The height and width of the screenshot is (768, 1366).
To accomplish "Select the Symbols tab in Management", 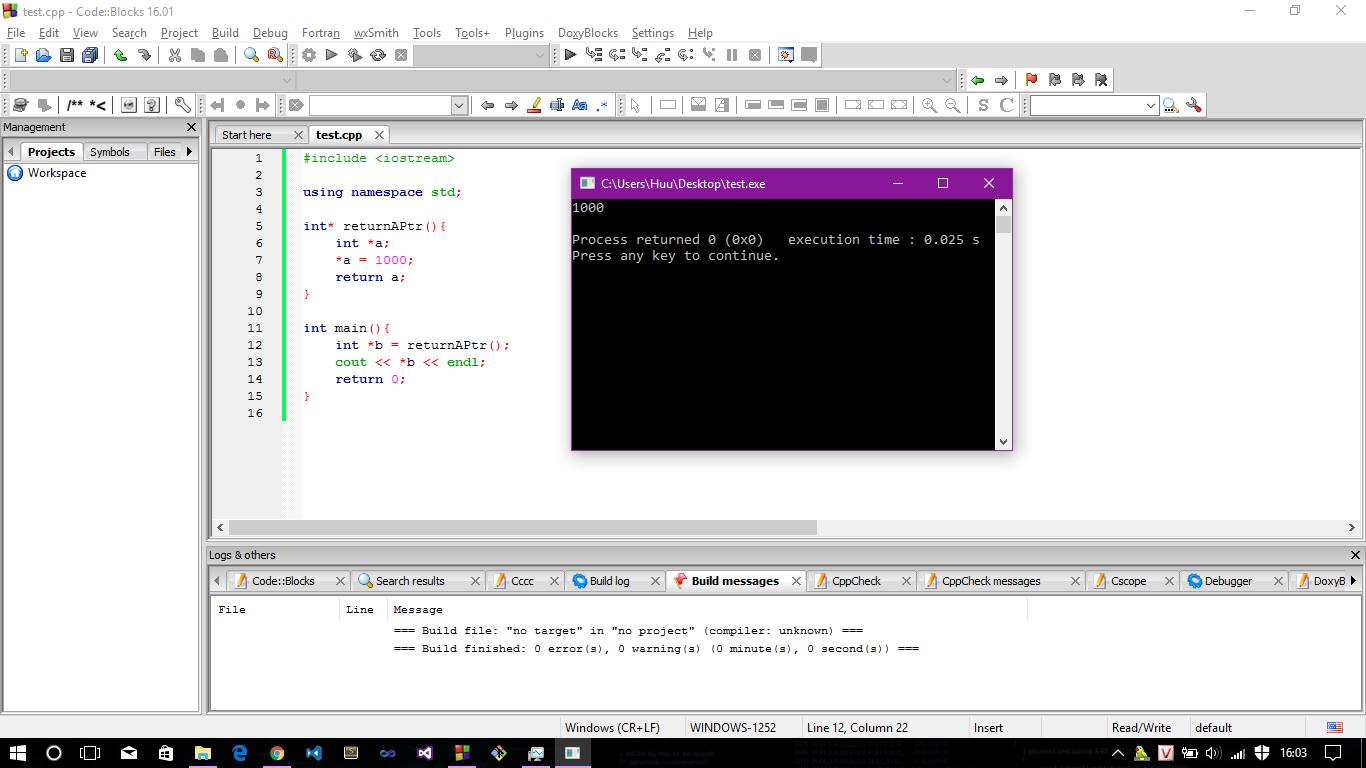I will pos(109,152).
